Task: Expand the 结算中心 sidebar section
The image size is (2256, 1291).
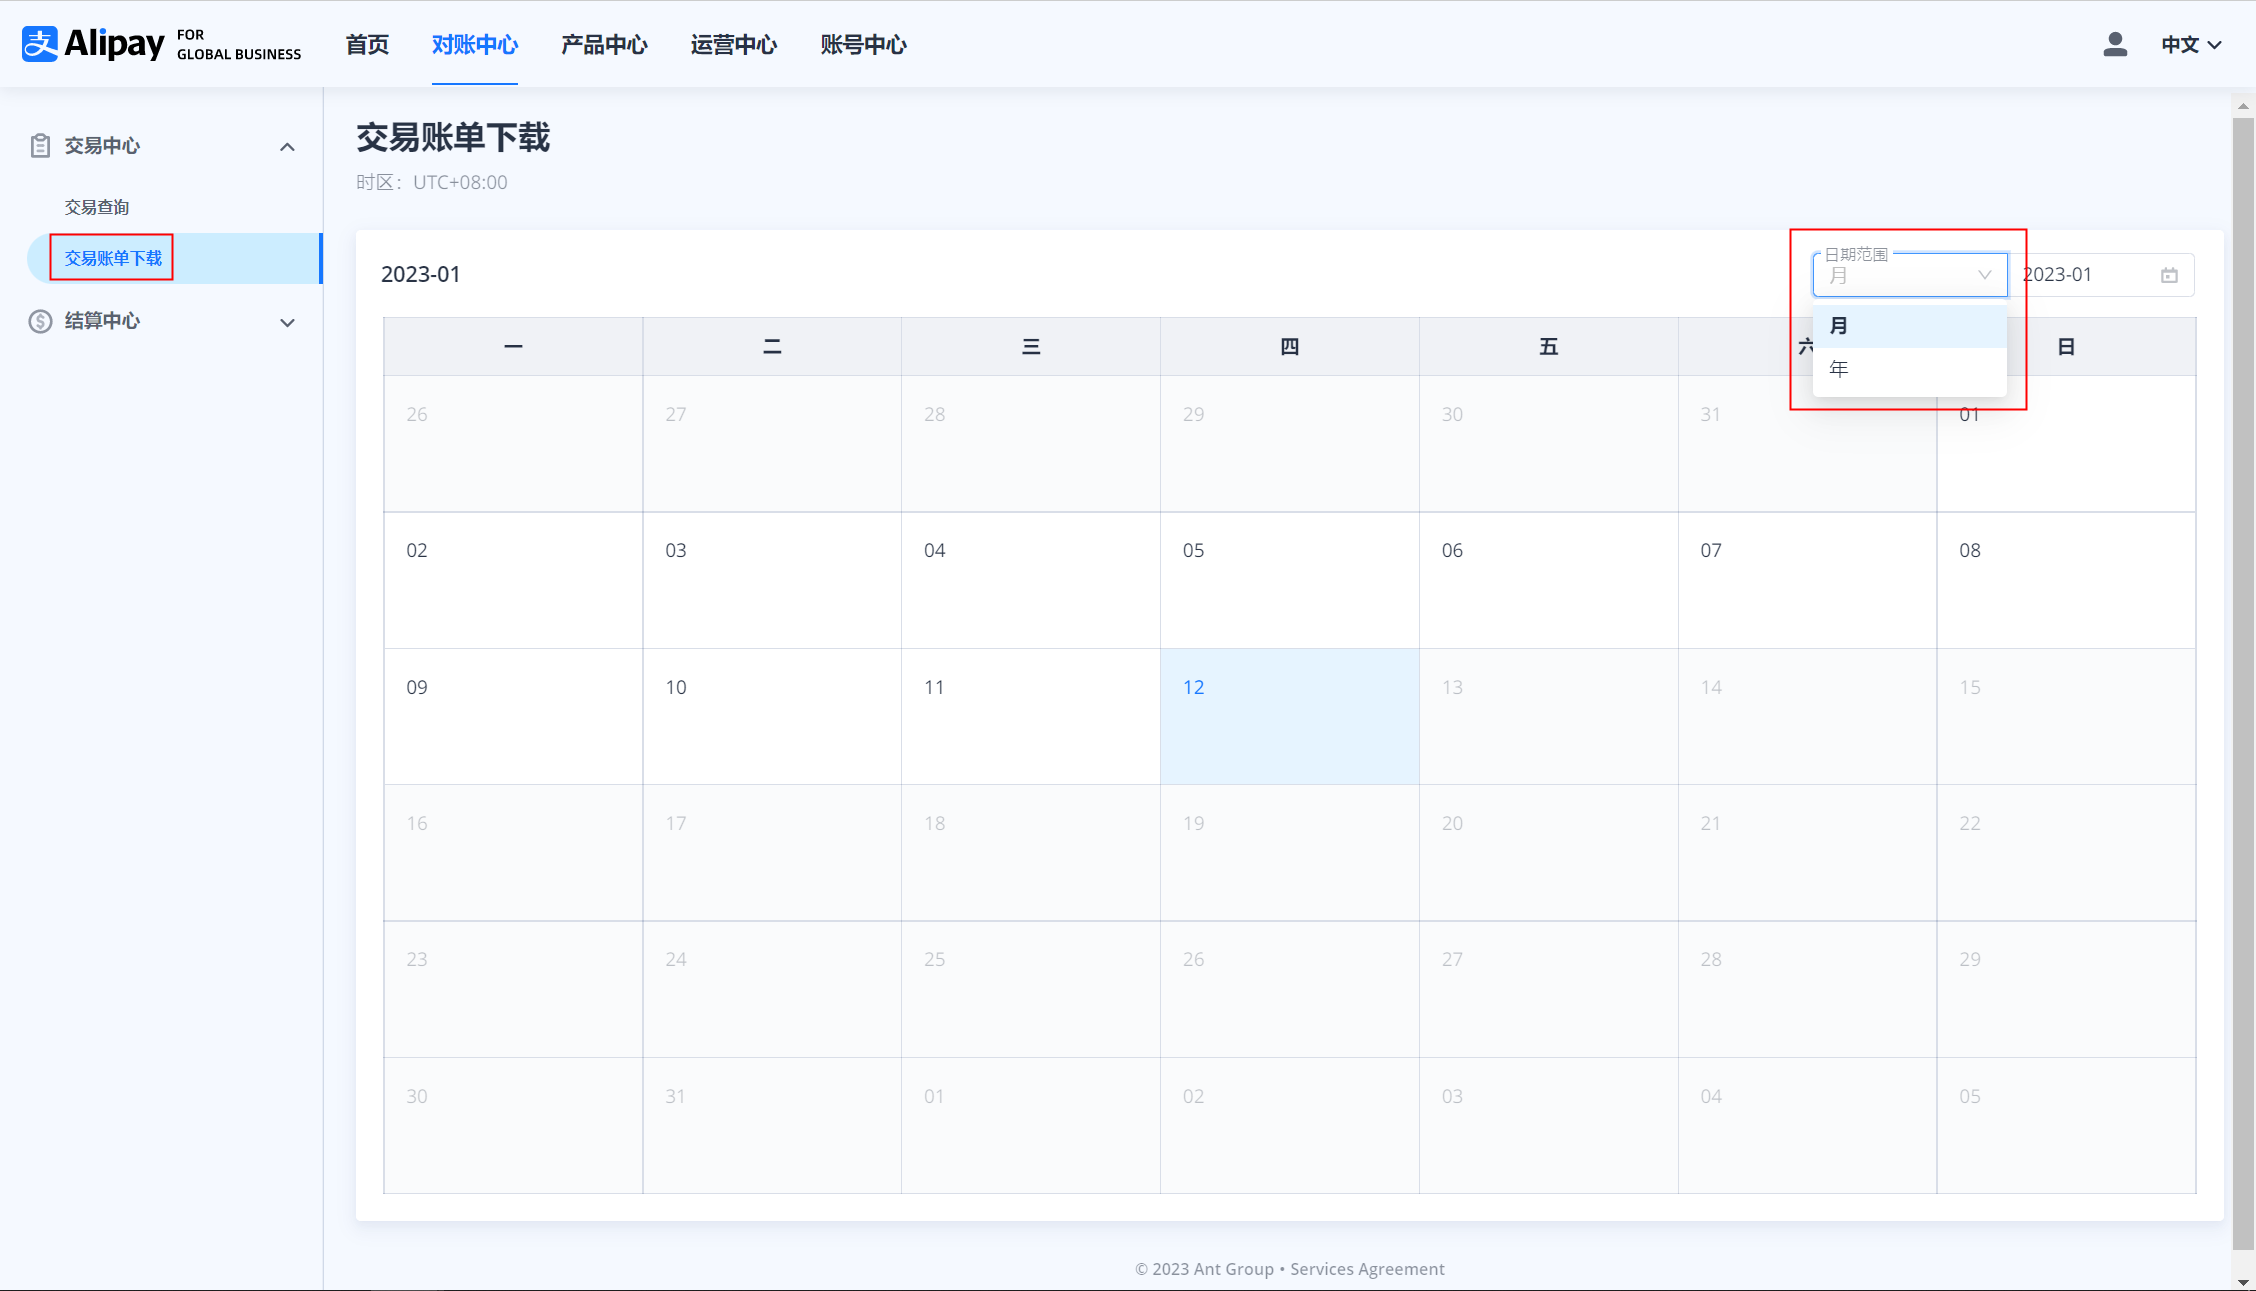Action: click(x=287, y=322)
